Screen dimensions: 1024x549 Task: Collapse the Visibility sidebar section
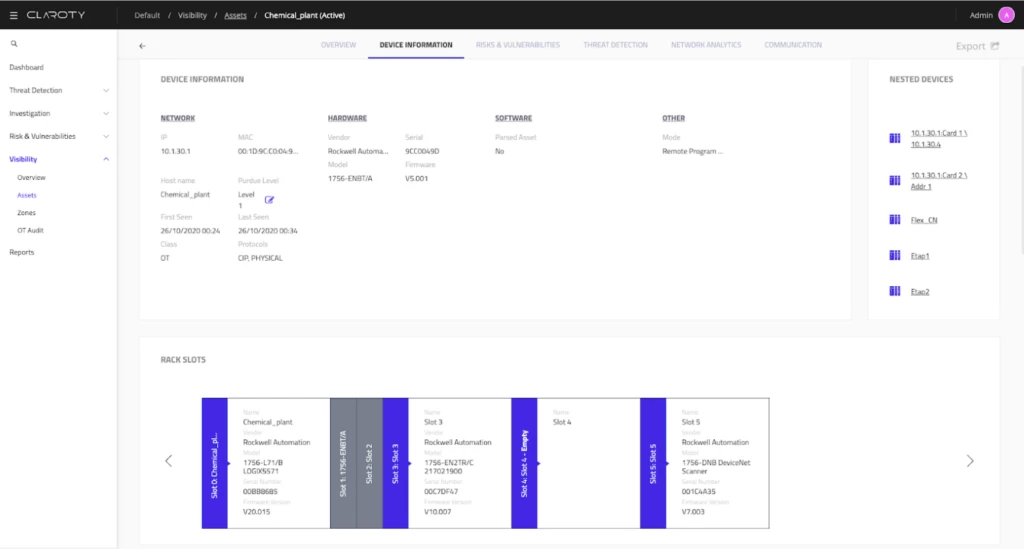pyautogui.click(x=106, y=159)
